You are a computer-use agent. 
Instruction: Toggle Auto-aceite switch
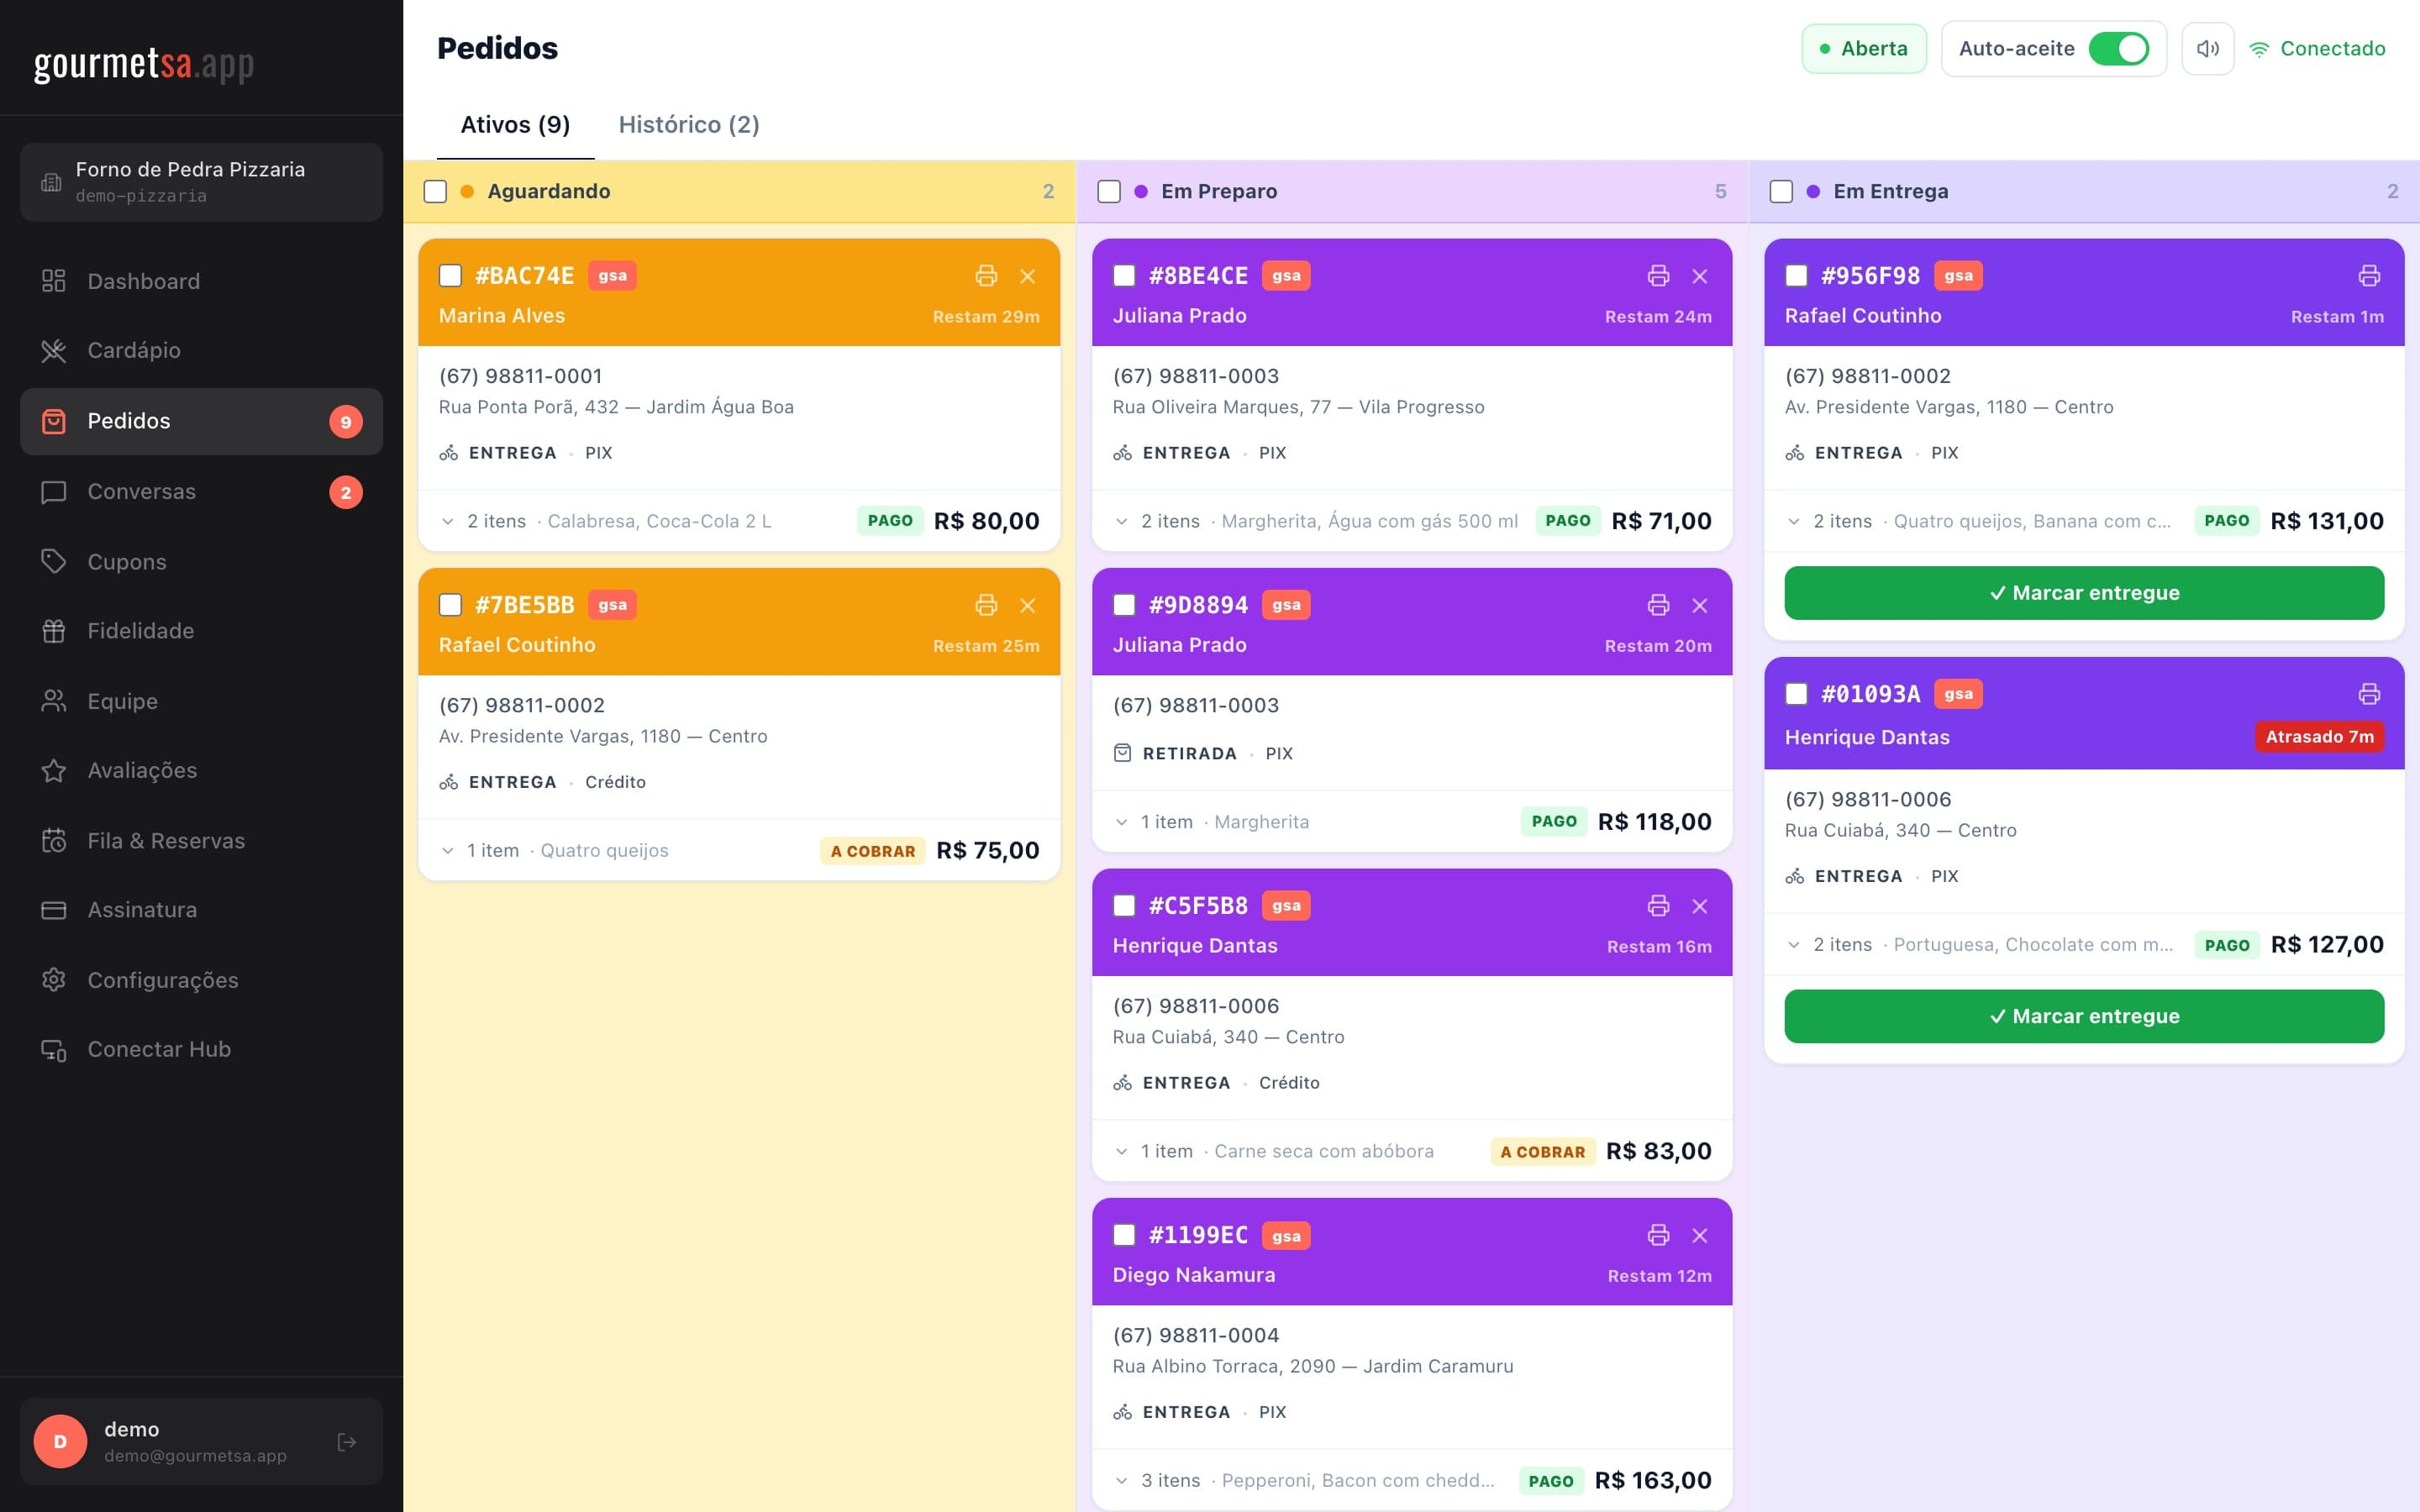pyautogui.click(x=2118, y=49)
